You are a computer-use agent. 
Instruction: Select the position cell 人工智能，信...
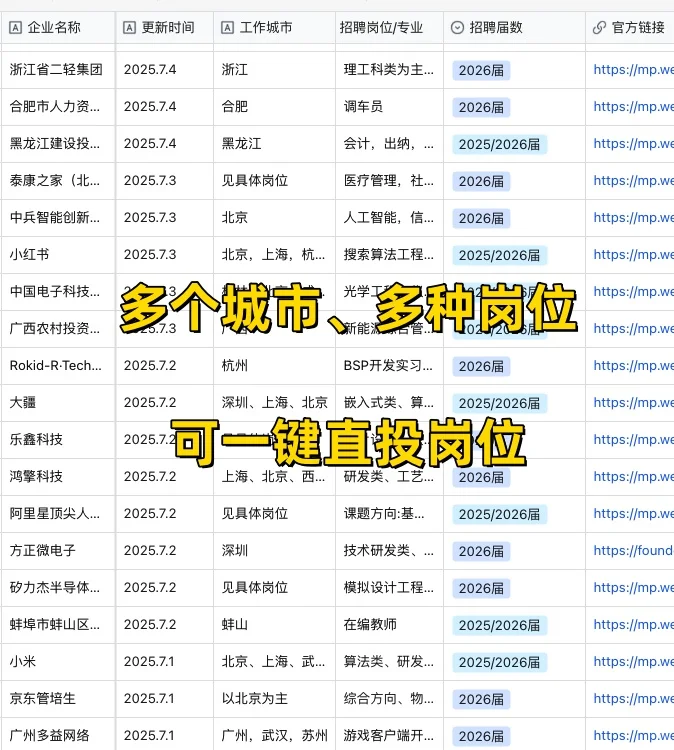pos(388,218)
